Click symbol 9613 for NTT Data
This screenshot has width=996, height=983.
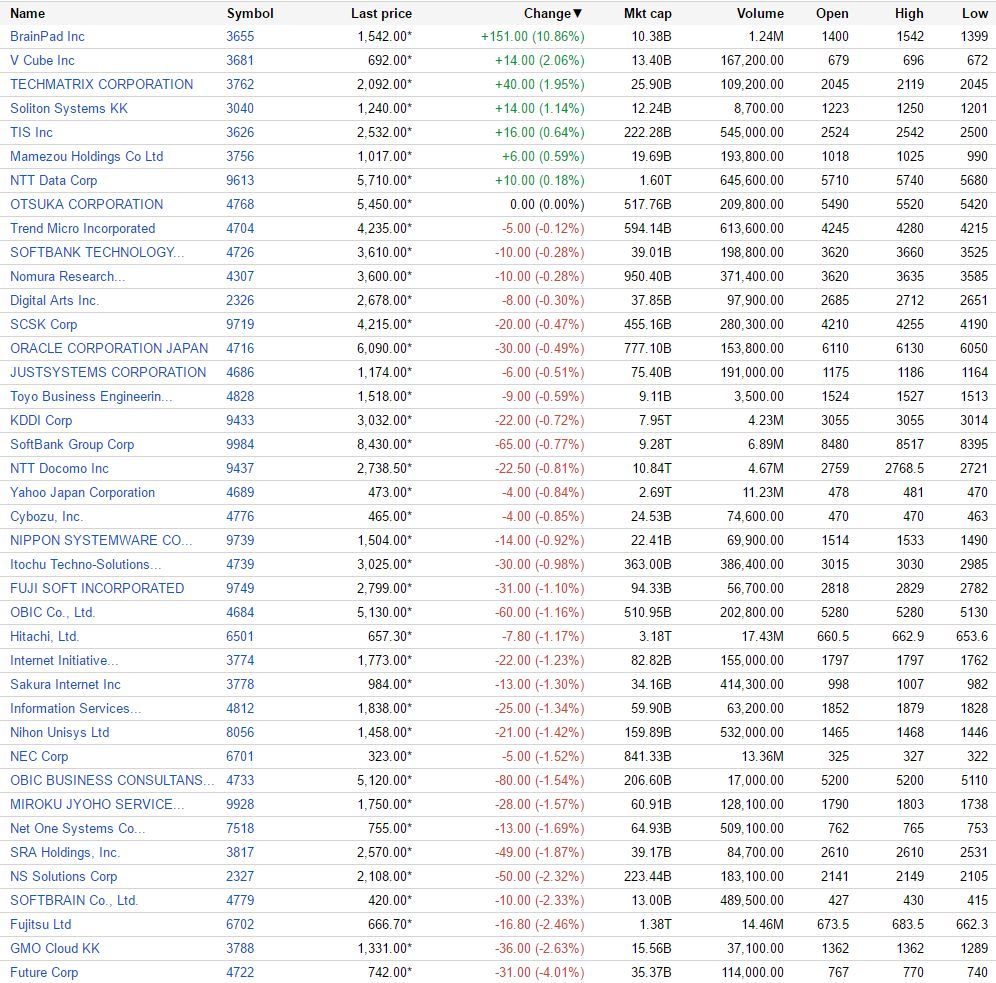240,180
